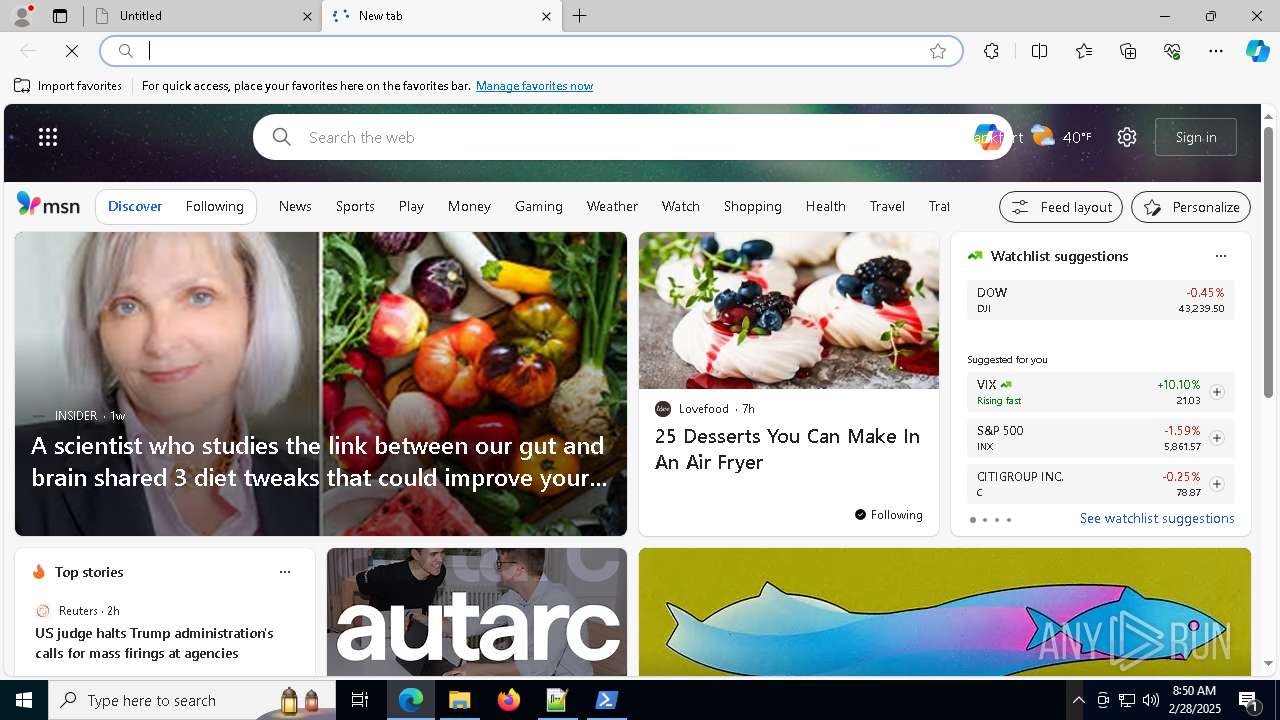Toggle split screen view

point(1039,51)
